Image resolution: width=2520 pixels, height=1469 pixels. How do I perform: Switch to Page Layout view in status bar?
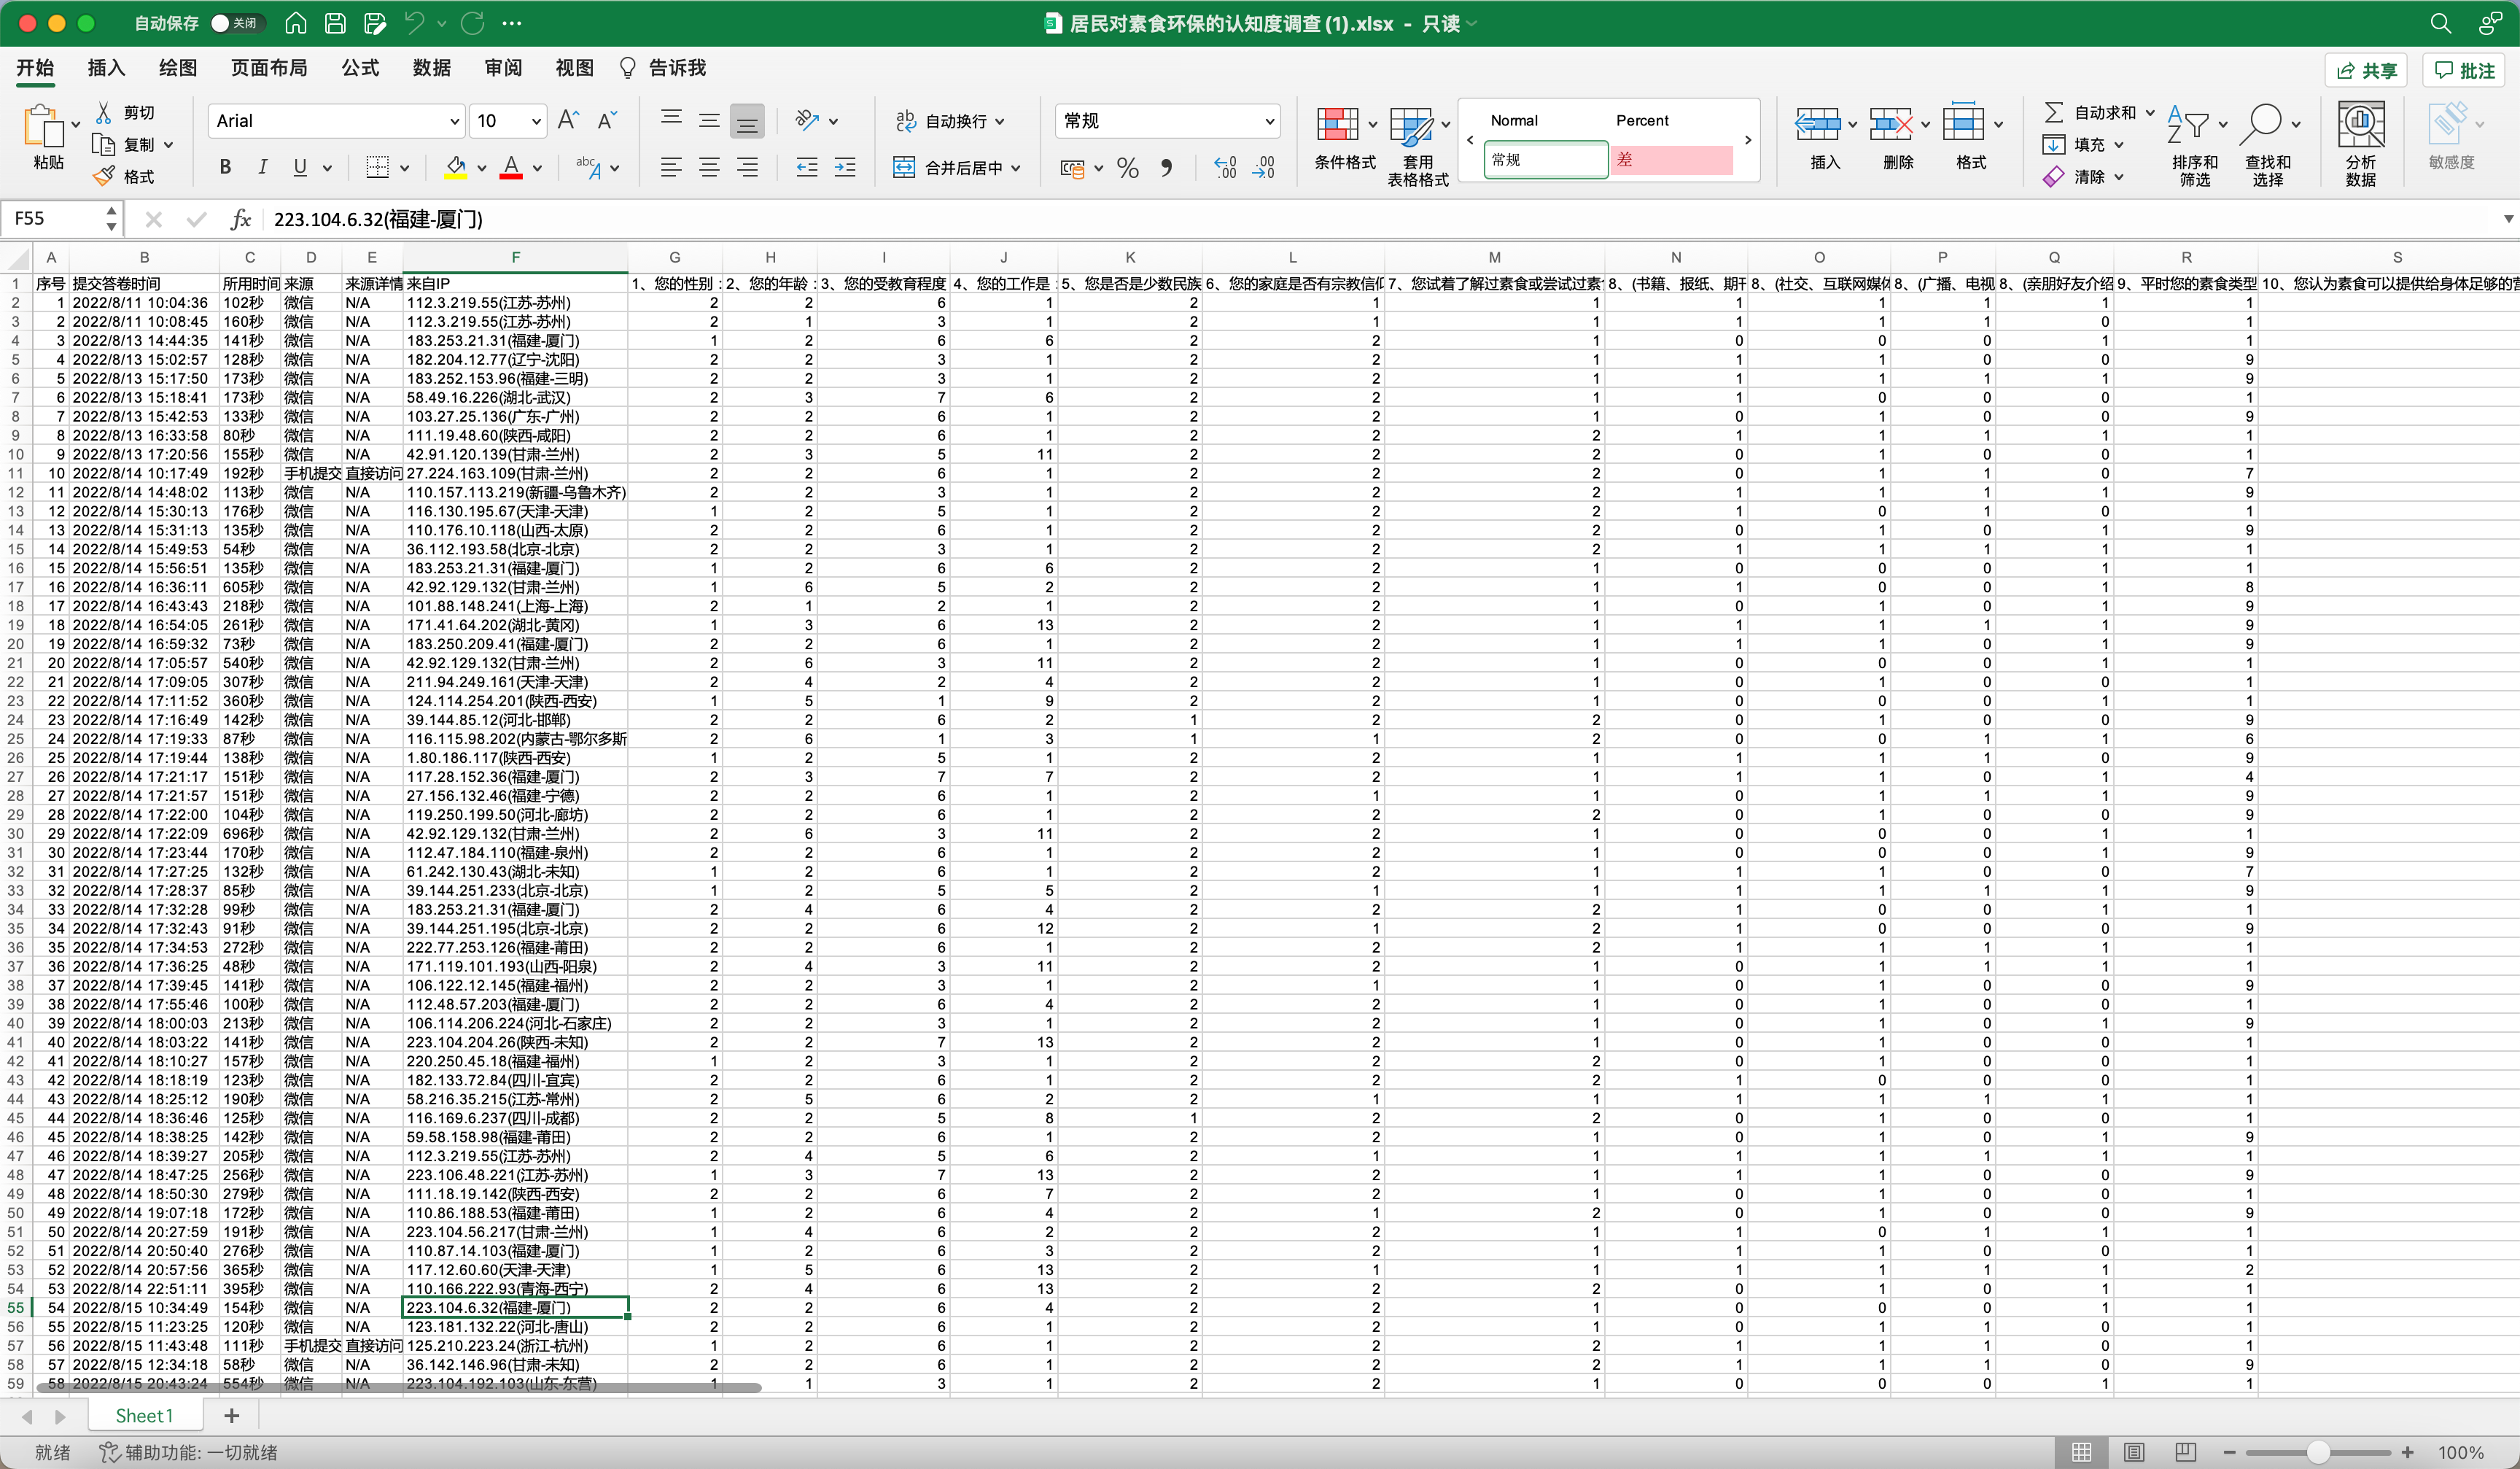(x=2133, y=1451)
